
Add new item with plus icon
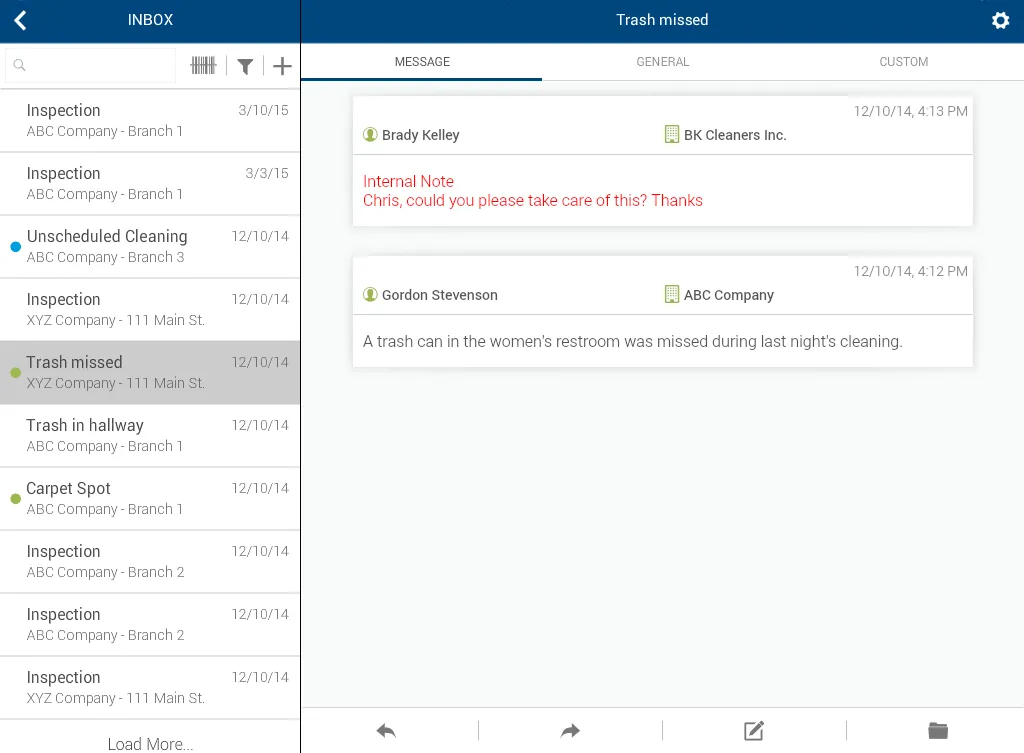coord(283,66)
